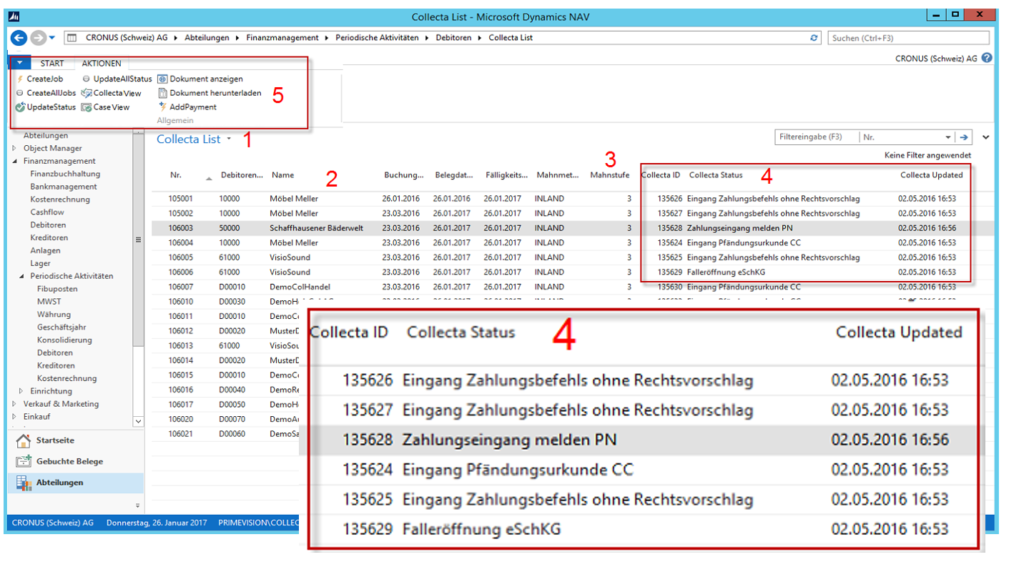Expand the filter pane chevron
Image resolution: width=1024 pixels, height=562 pixels.
pos(985,137)
